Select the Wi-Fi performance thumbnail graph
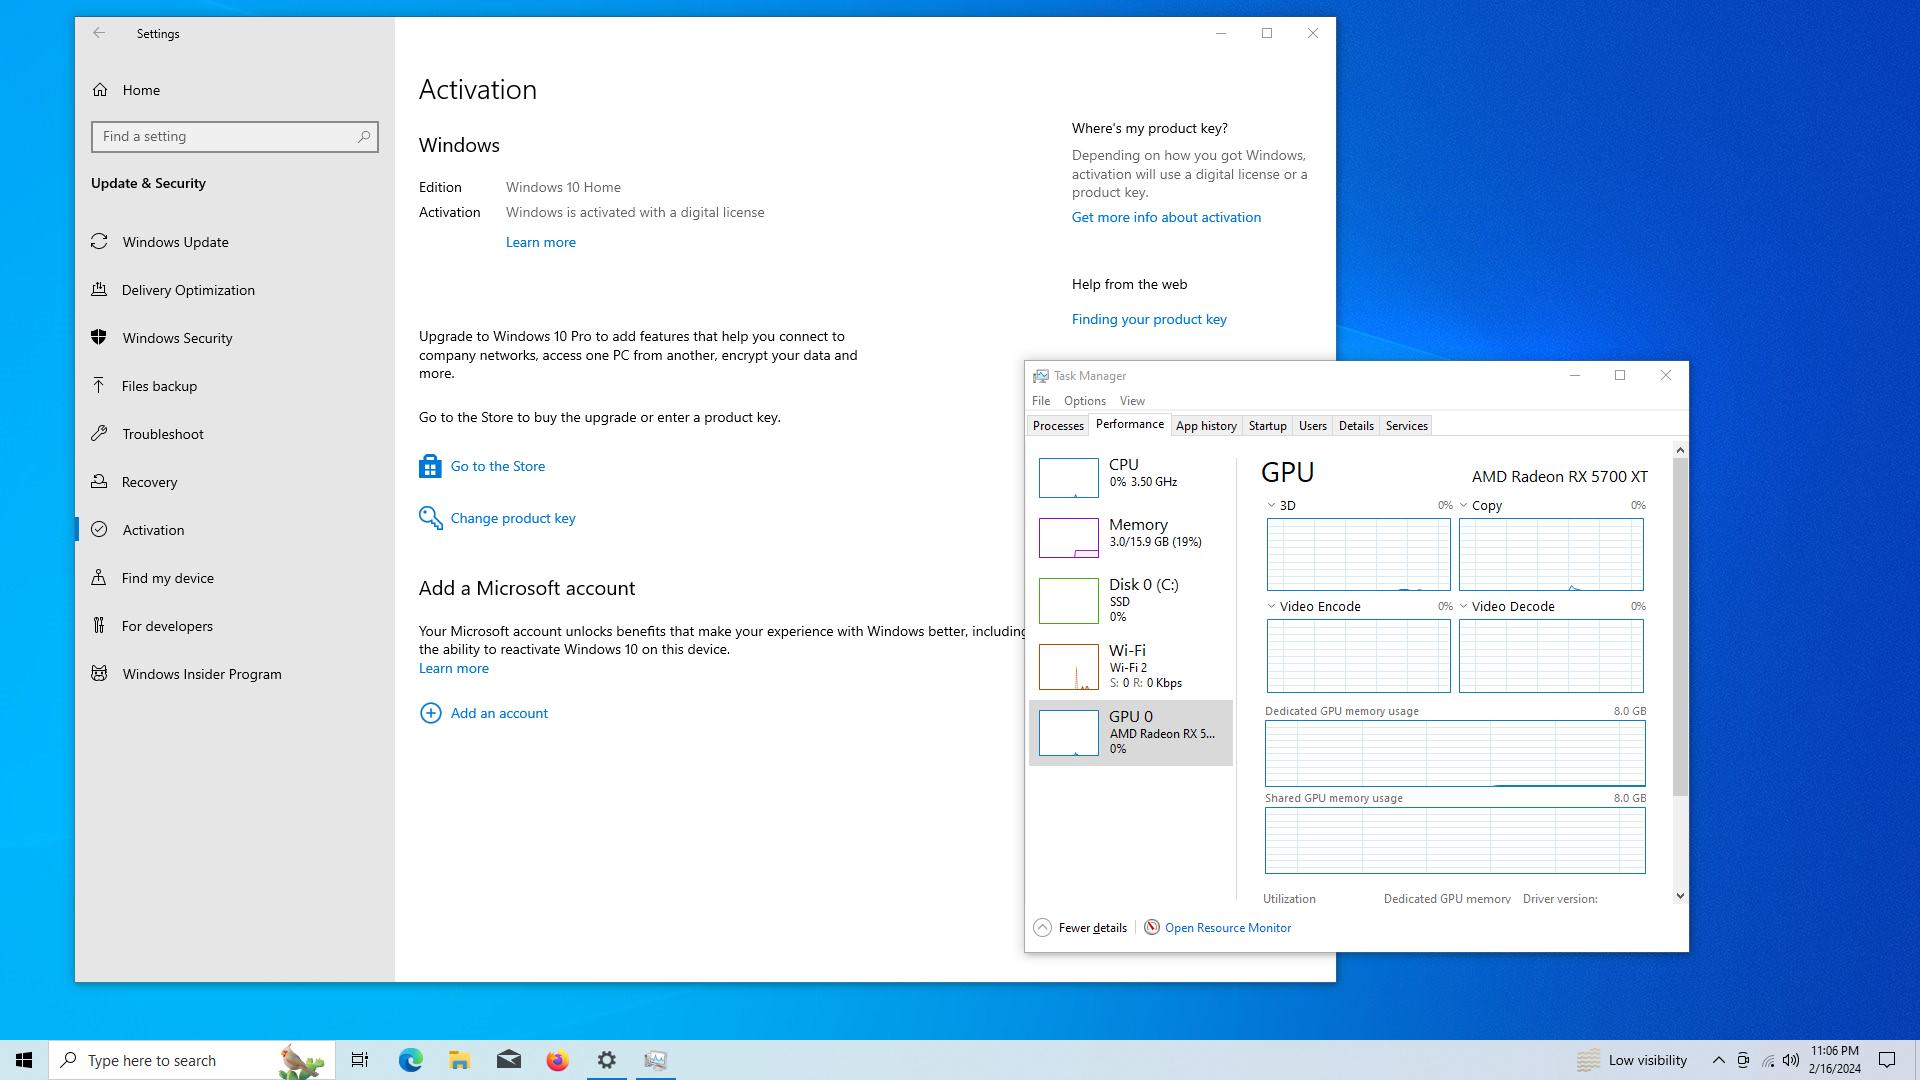This screenshot has width=1920, height=1080. 1069,666
